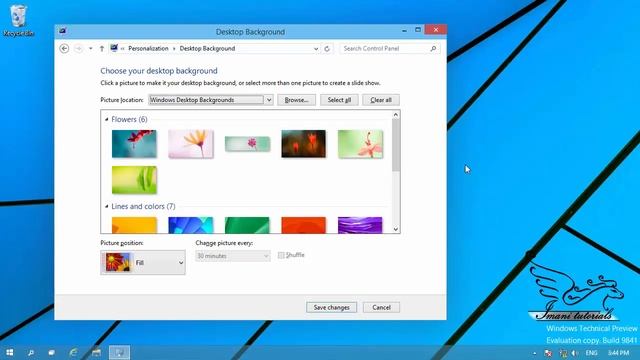Open the Picture location combo box
Screen dimensions: 640x360
coord(211,100)
